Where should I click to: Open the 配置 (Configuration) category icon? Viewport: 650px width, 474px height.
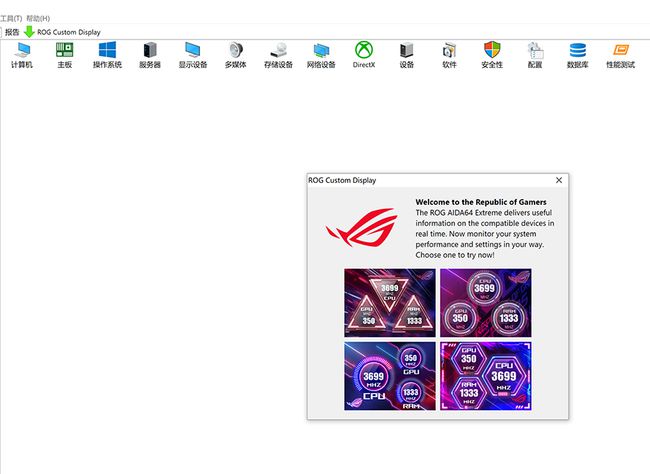point(535,55)
